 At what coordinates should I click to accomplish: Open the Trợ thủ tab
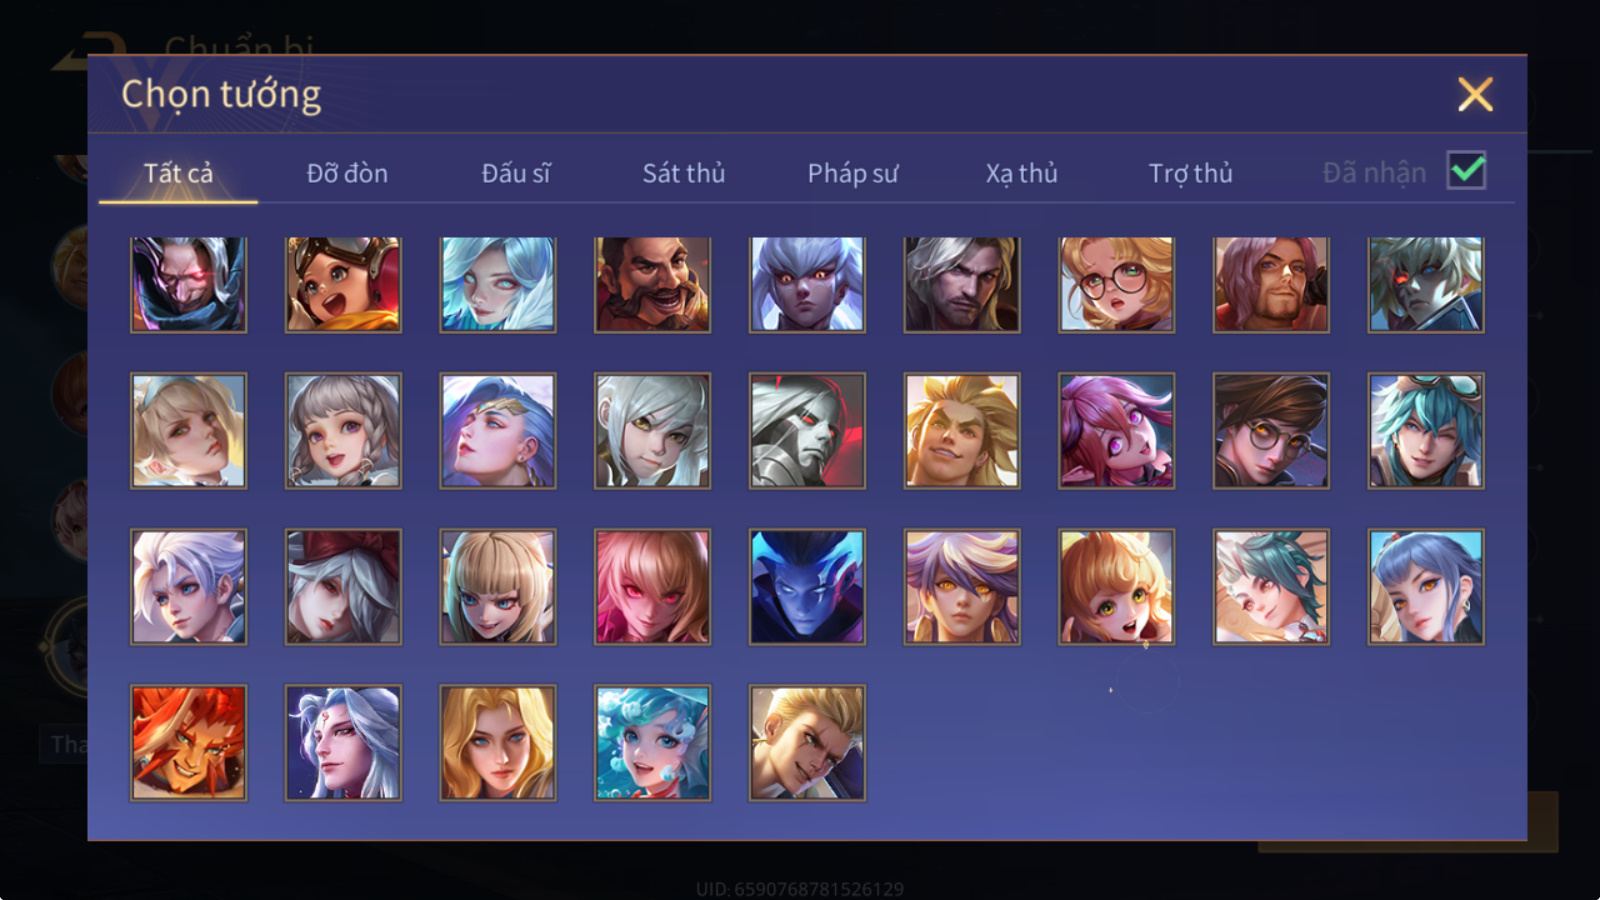pyautogui.click(x=1190, y=173)
